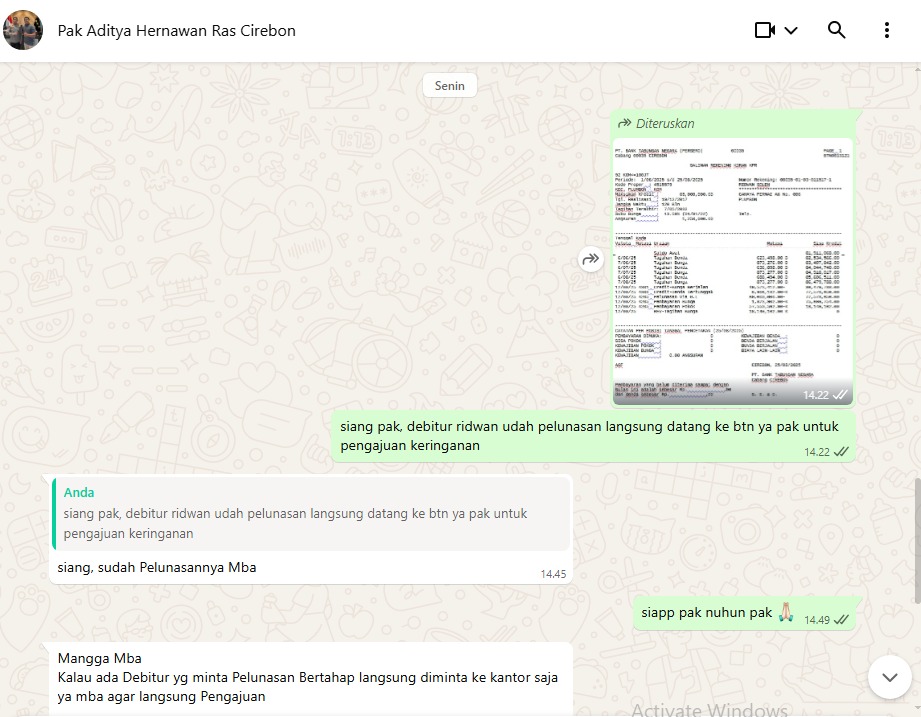The height and width of the screenshot is (717, 921).
Task: Open the three-dot chat menu
Action: point(886,30)
